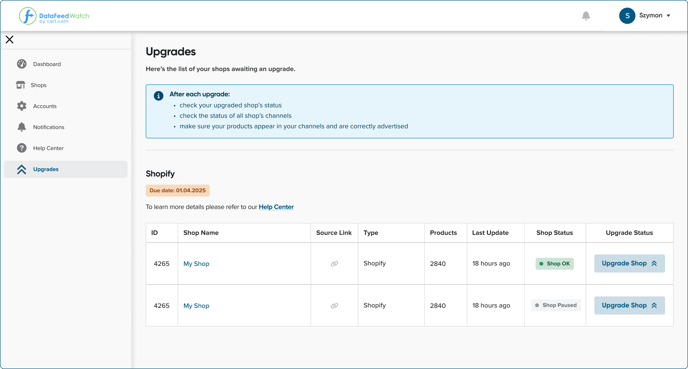The image size is (688, 369).
Task: Click the Shop Name column header
Action: click(x=201, y=233)
